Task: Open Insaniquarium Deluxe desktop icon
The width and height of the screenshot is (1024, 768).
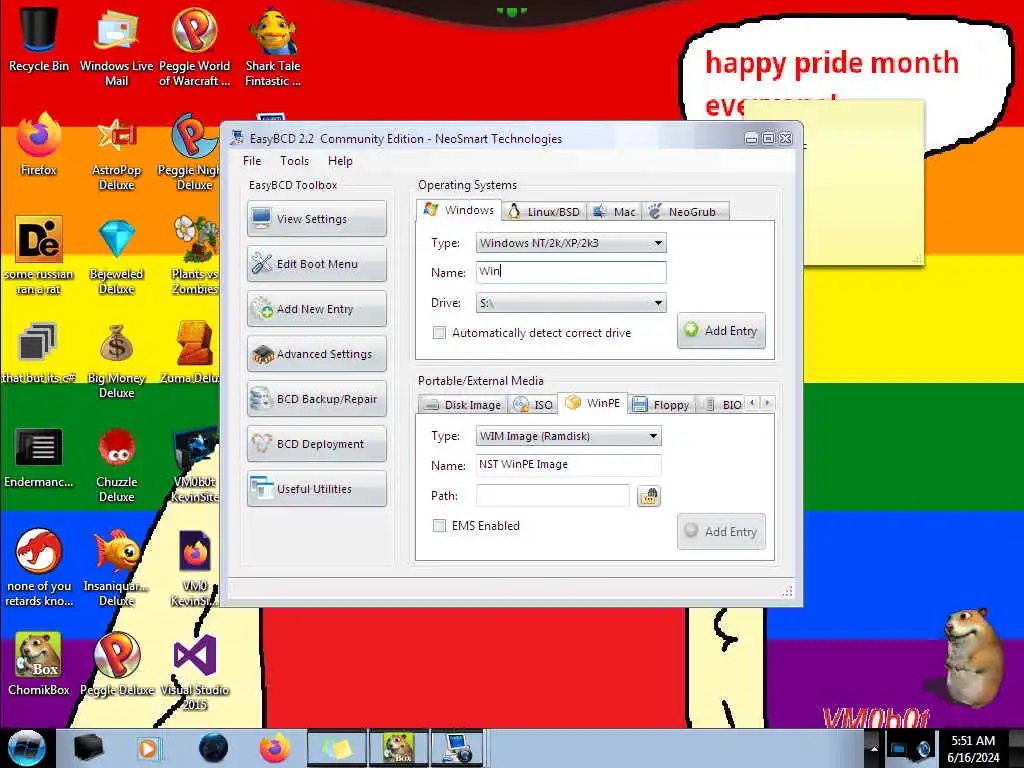Action: pyautogui.click(x=117, y=567)
